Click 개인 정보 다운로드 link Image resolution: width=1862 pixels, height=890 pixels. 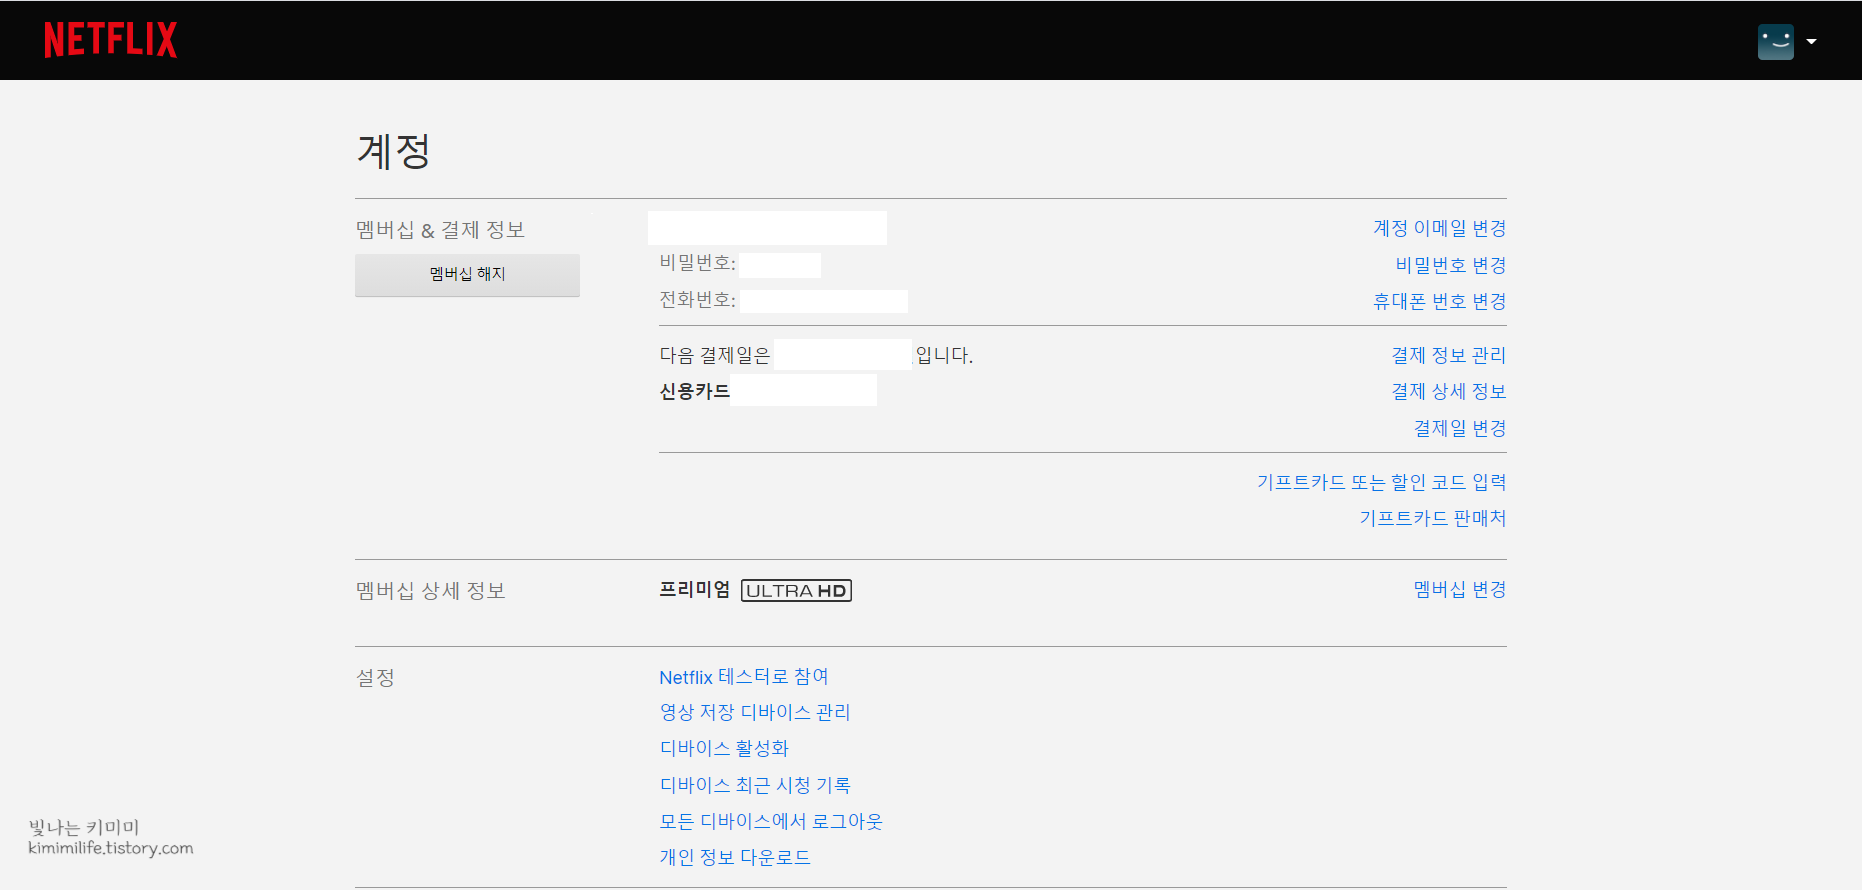735,857
